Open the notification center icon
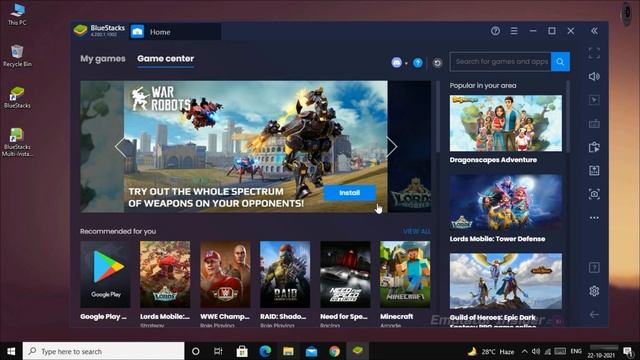The image size is (640, 360). click(628, 351)
